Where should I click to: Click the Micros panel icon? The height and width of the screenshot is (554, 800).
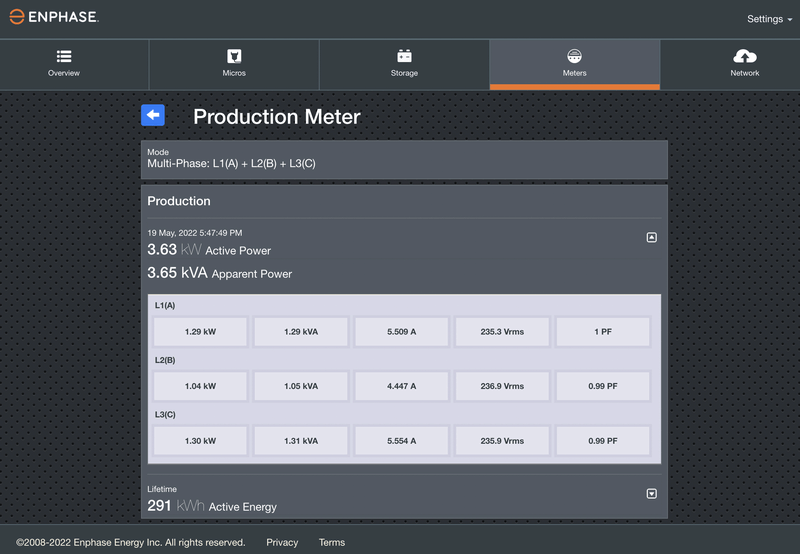tap(234, 56)
